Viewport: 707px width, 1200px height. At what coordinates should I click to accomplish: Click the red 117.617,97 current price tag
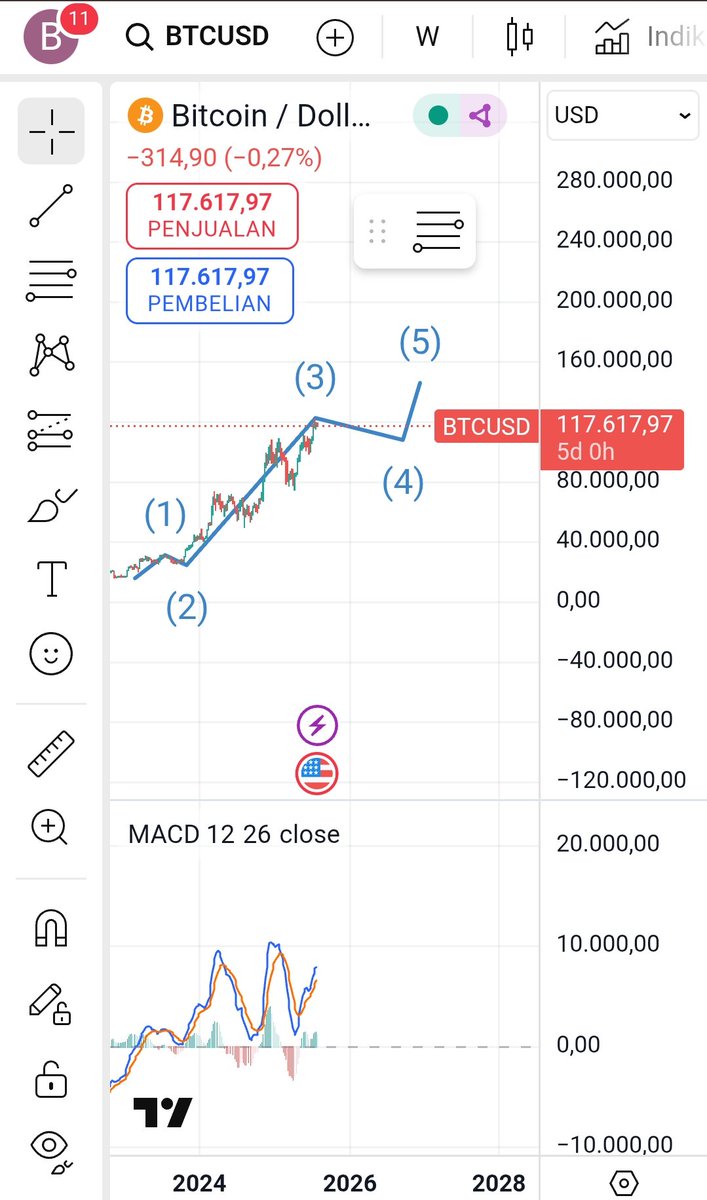(x=612, y=438)
